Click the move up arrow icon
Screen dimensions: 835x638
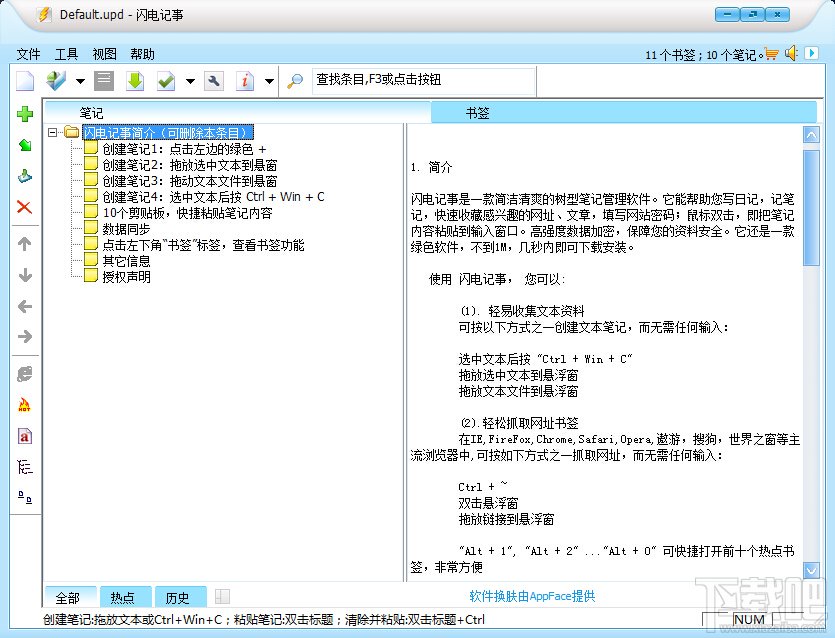pyautogui.click(x=24, y=244)
